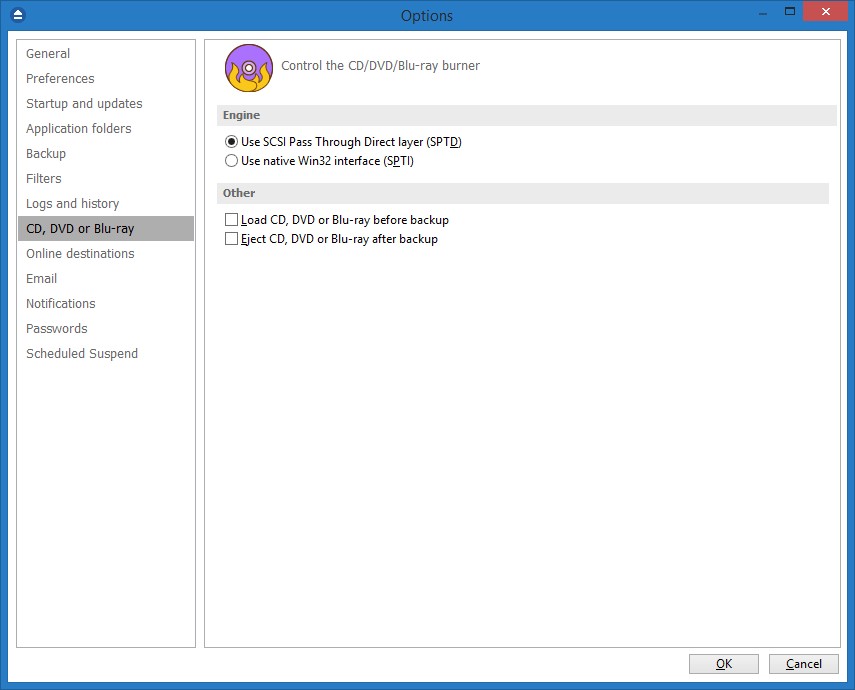Viewport: 855px width, 690px height.
Task: Open the Passwords options page
Action: 57,329
